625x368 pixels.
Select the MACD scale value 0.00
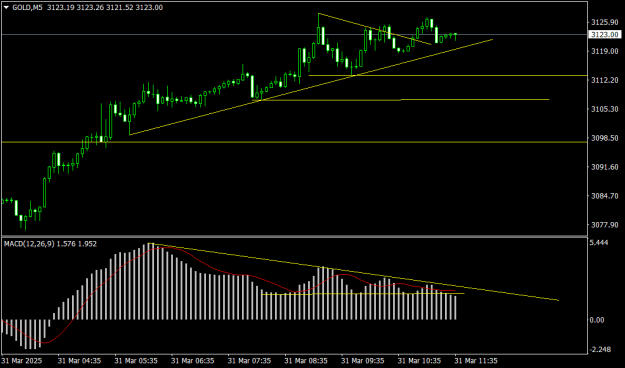(x=598, y=320)
